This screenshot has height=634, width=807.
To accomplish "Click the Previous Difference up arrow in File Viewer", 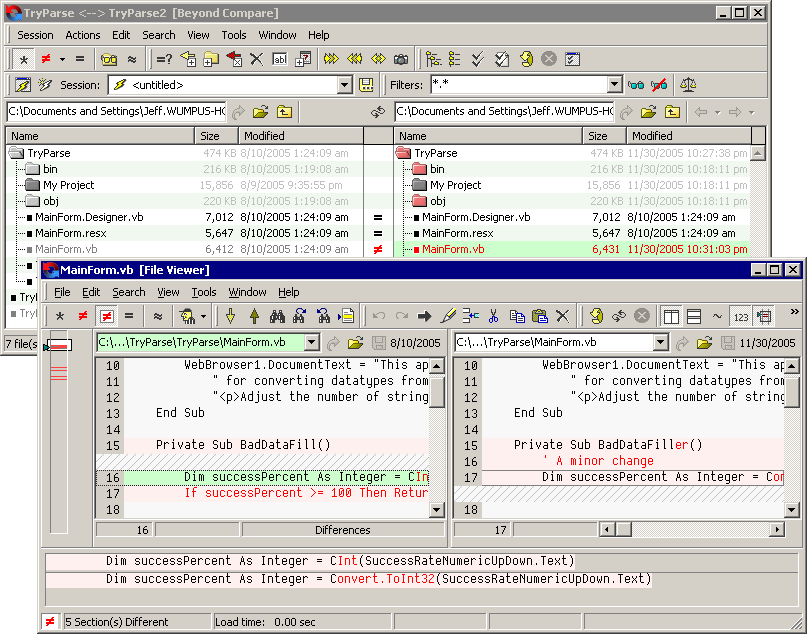I will [x=254, y=316].
